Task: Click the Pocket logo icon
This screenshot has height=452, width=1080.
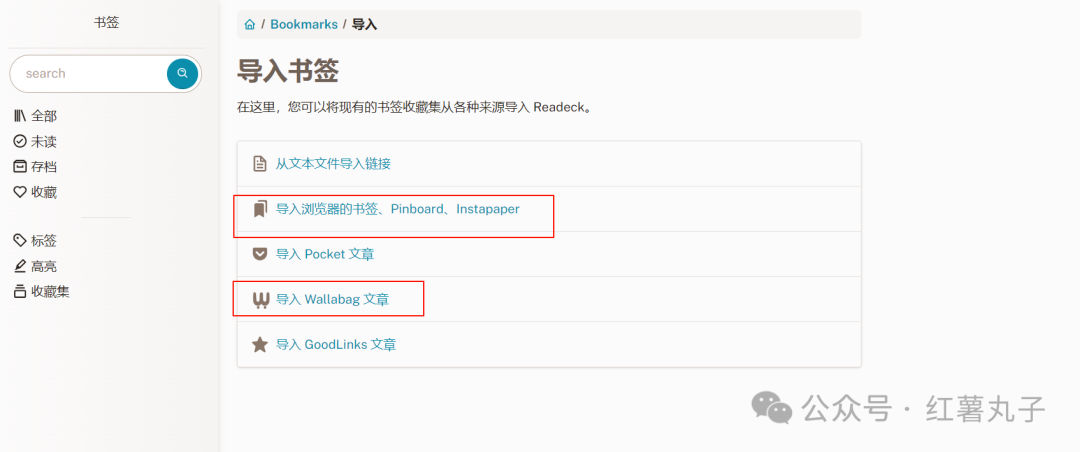Action: 260,254
